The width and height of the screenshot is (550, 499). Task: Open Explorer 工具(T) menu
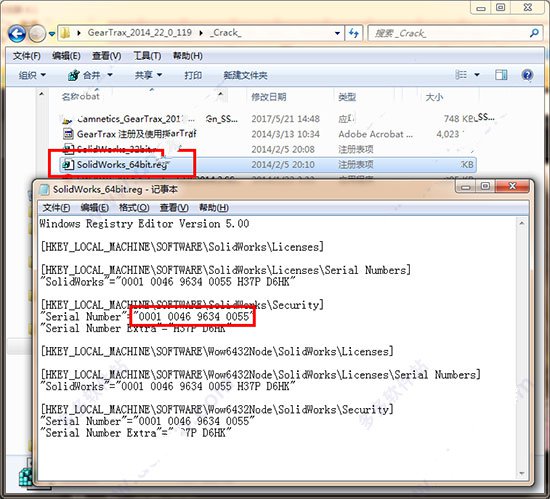coord(147,56)
